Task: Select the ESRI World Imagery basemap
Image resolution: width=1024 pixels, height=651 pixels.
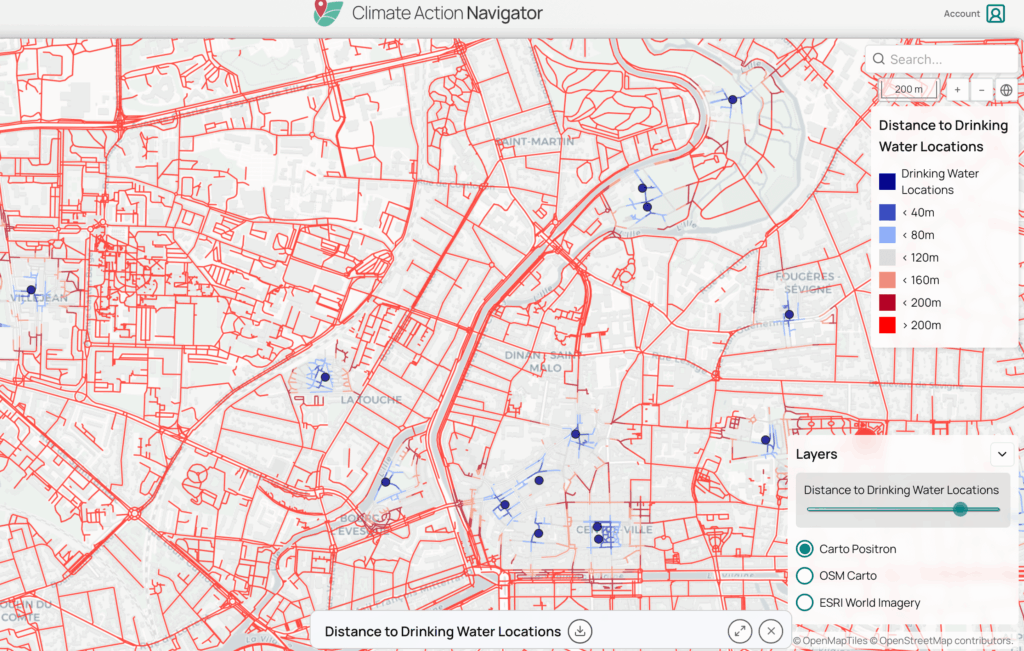Action: point(805,602)
